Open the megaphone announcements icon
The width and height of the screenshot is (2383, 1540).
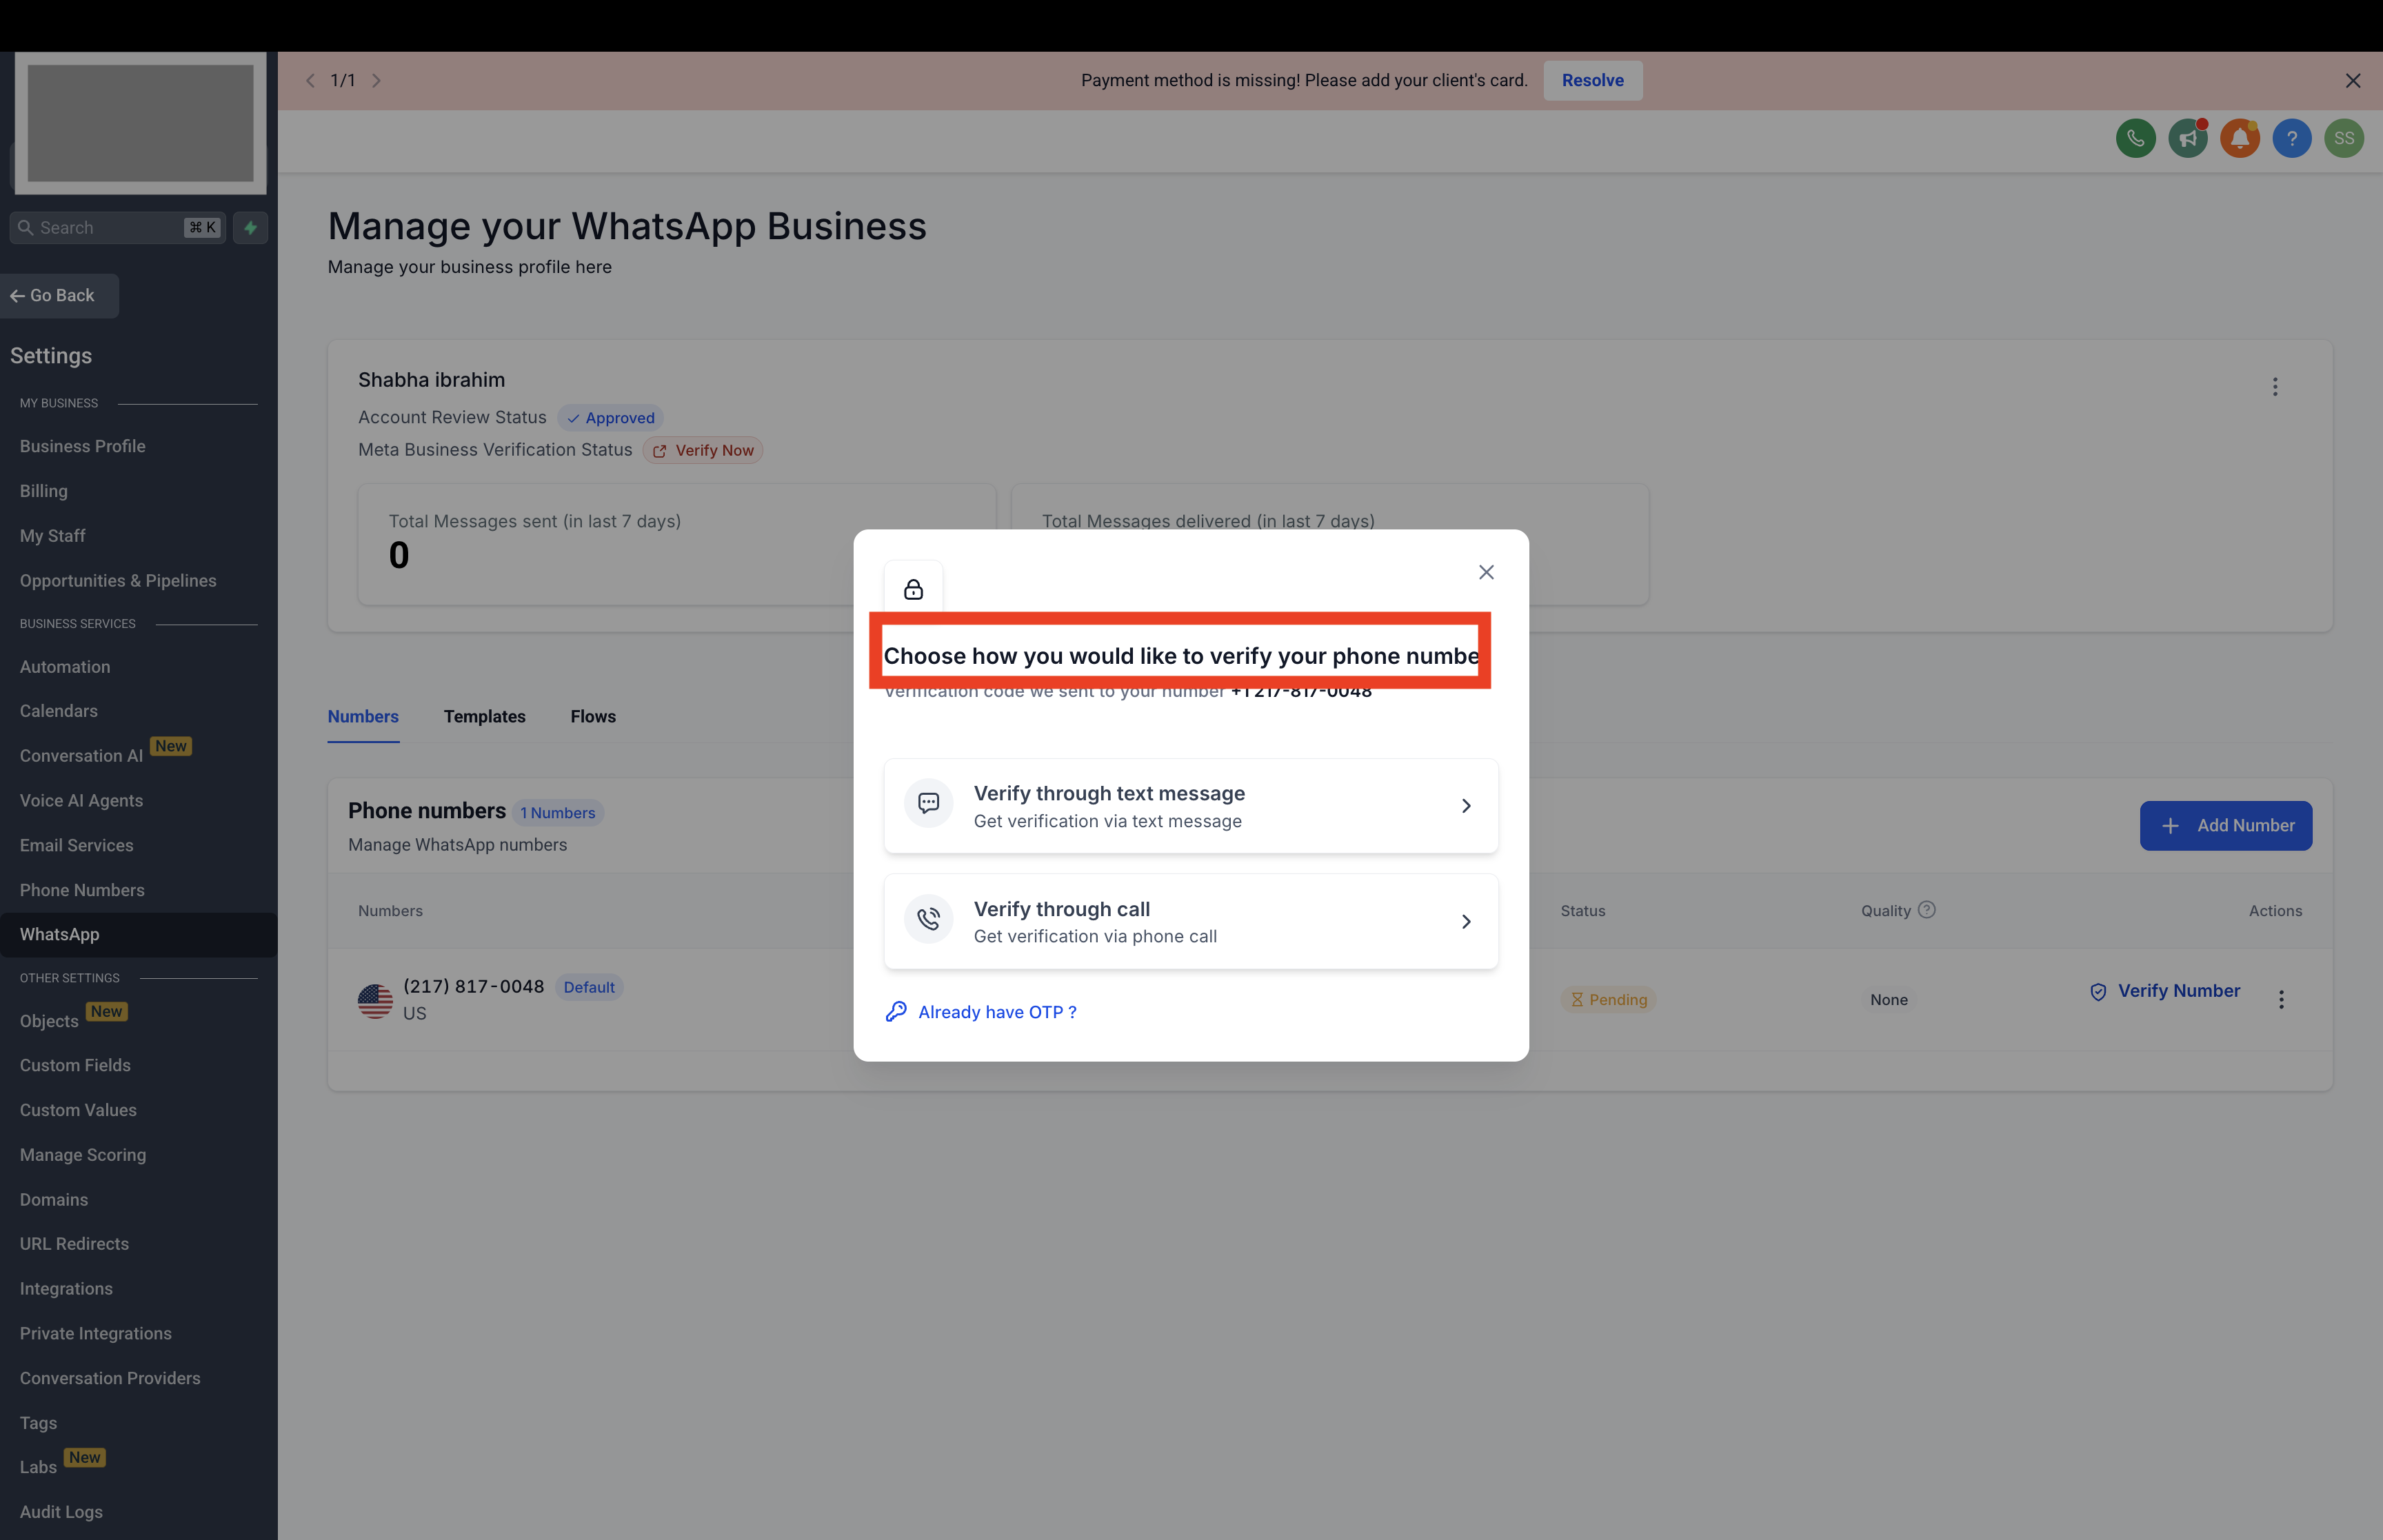(x=2187, y=138)
